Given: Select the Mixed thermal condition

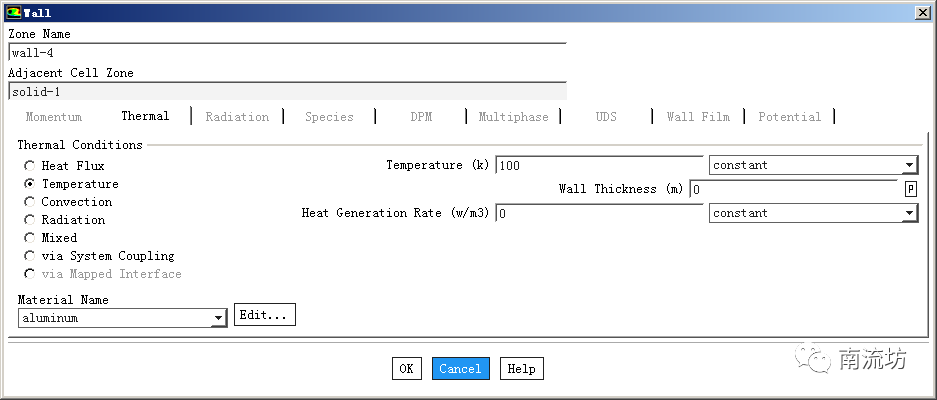Looking at the screenshot, I should pos(30,238).
